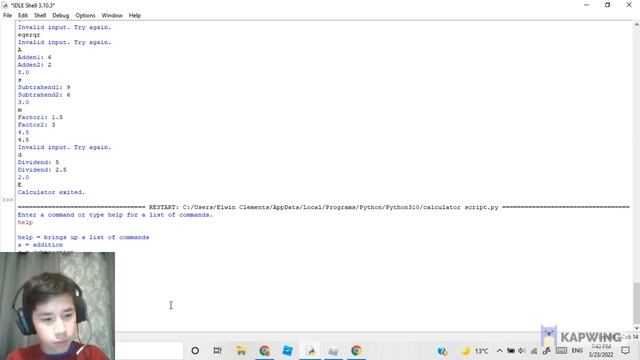Open Task View from the taskbar

(x=218, y=351)
